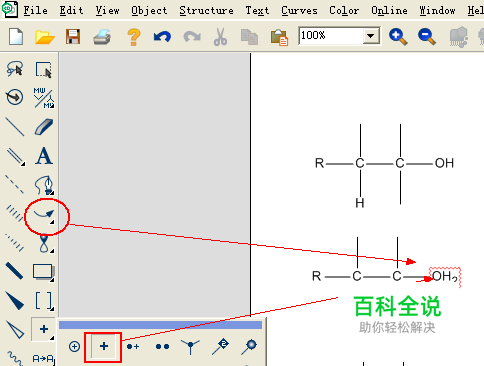This screenshot has width=484, height=366.
Task: Choose circled plus charge symbol
Action: 74,347
